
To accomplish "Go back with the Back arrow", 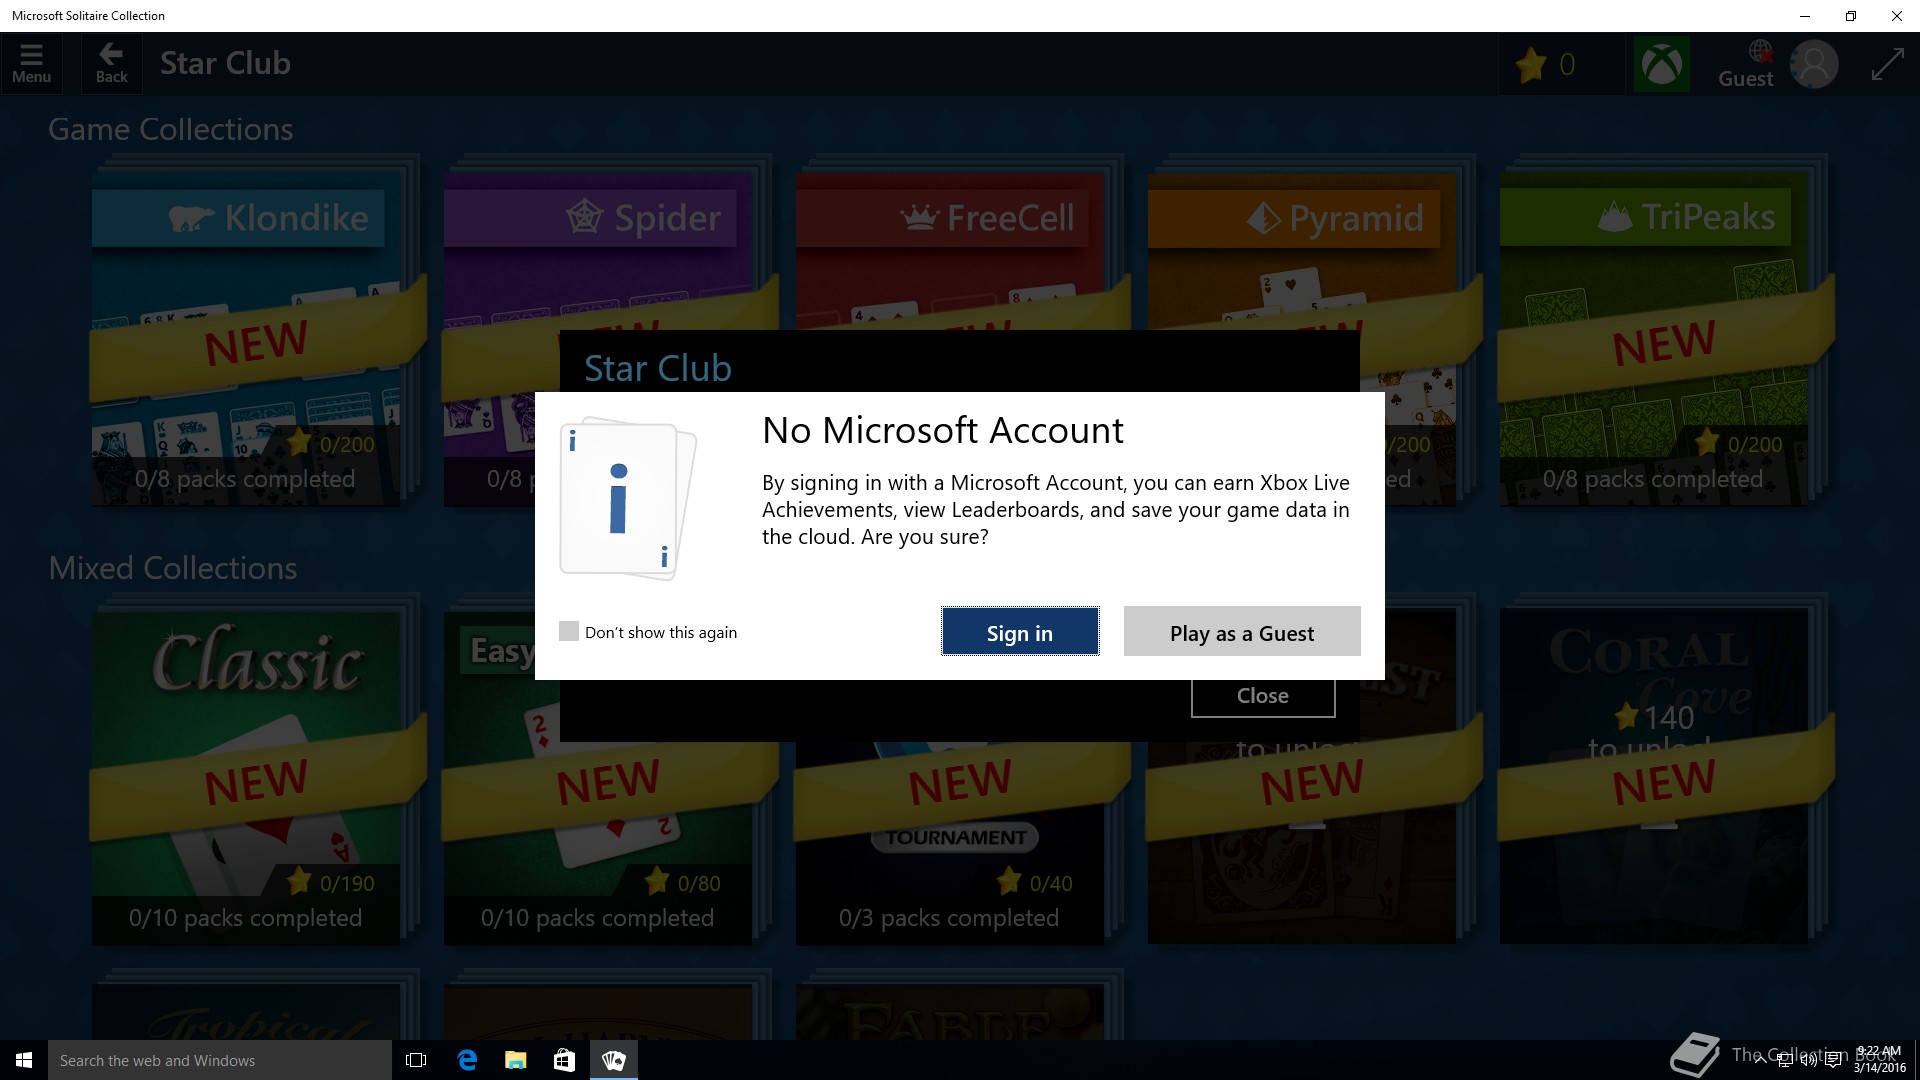I will click(111, 64).
